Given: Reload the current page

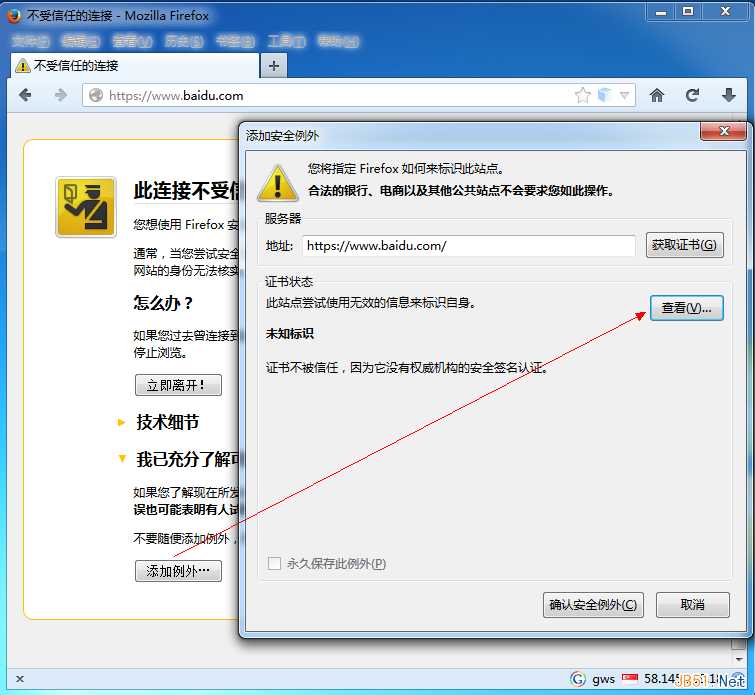Looking at the screenshot, I should click(692, 95).
